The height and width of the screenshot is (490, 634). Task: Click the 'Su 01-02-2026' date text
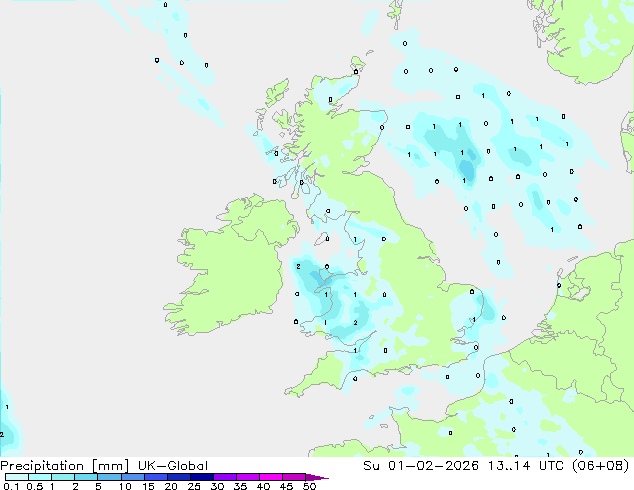(x=421, y=466)
